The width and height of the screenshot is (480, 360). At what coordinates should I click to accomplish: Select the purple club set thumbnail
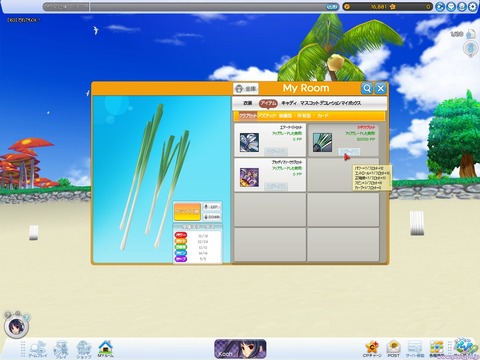249,177
